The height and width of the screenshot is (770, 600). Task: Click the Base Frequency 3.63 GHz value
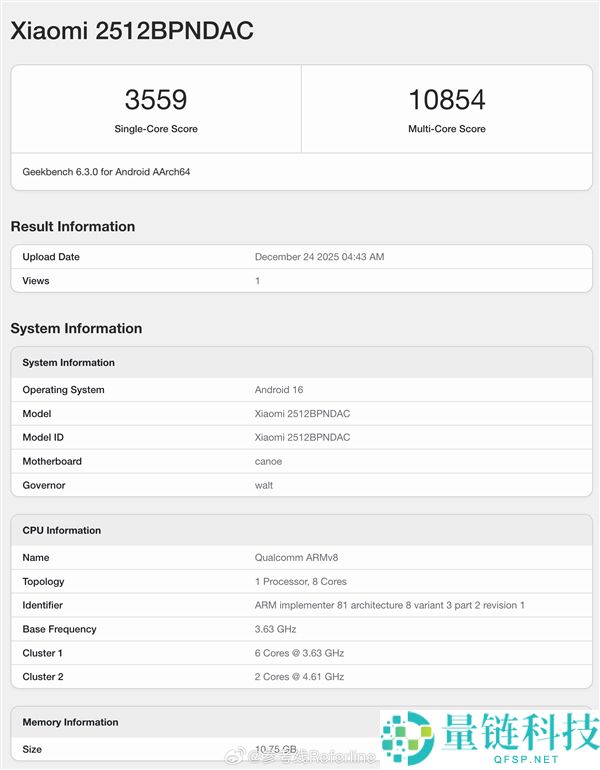point(275,629)
